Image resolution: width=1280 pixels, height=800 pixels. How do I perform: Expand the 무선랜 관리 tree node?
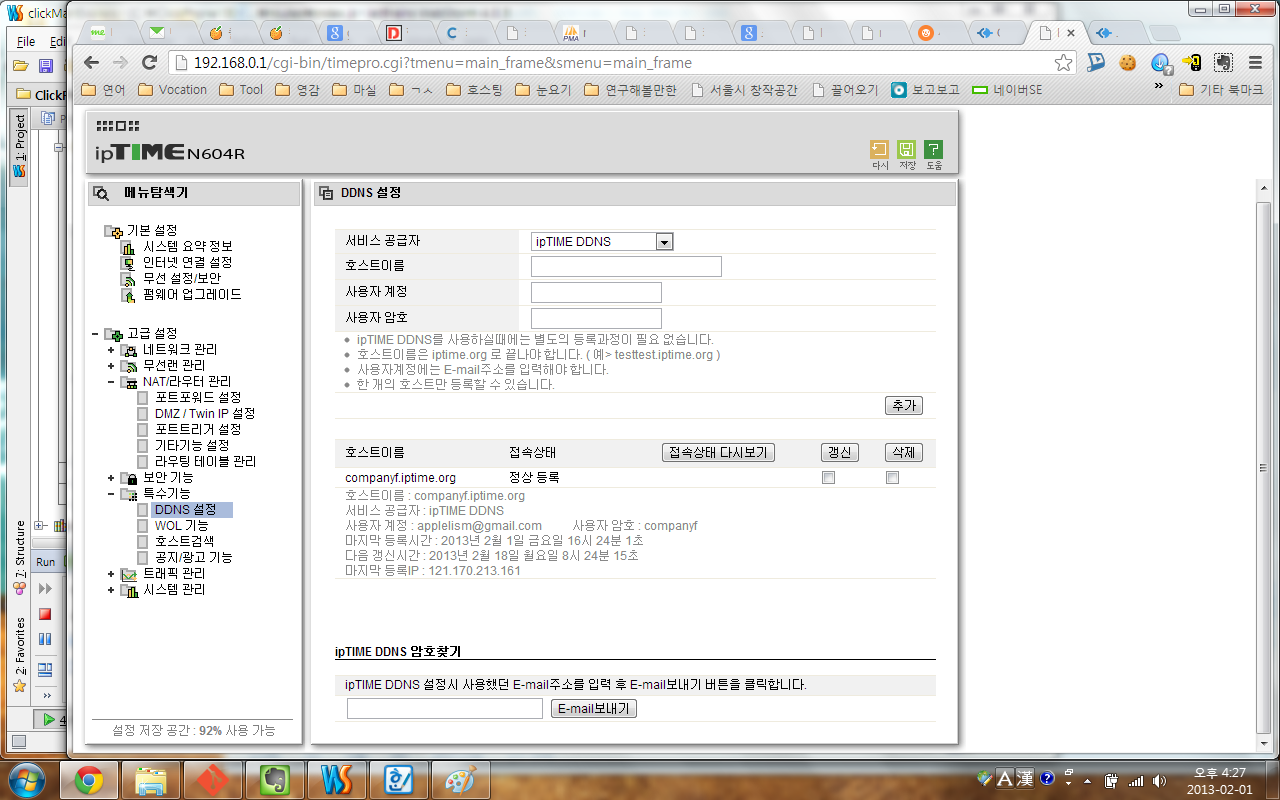pyautogui.click(x=111, y=366)
